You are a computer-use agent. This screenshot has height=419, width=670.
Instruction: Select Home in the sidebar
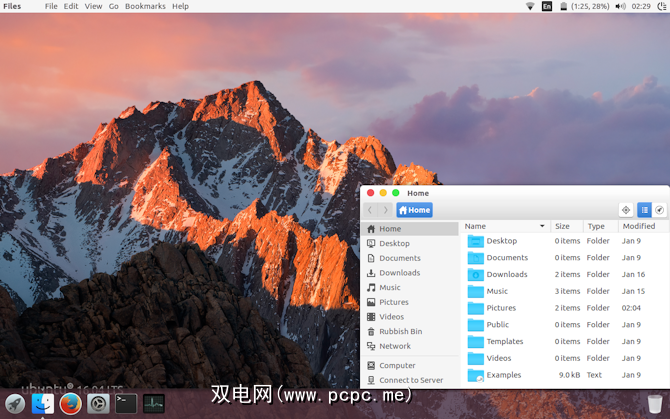410,229
